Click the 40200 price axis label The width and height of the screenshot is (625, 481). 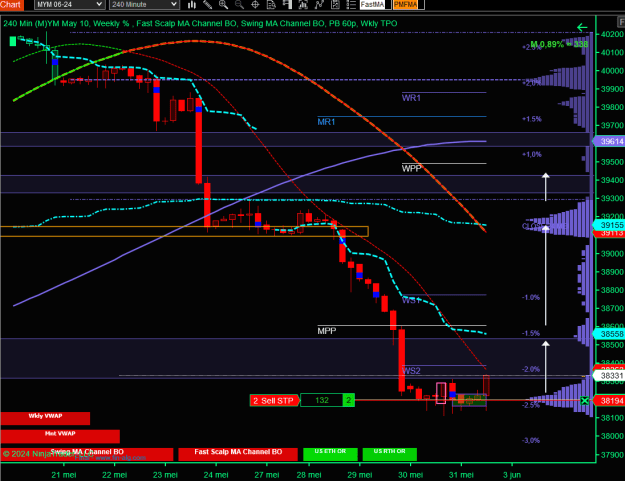tap(612, 34)
